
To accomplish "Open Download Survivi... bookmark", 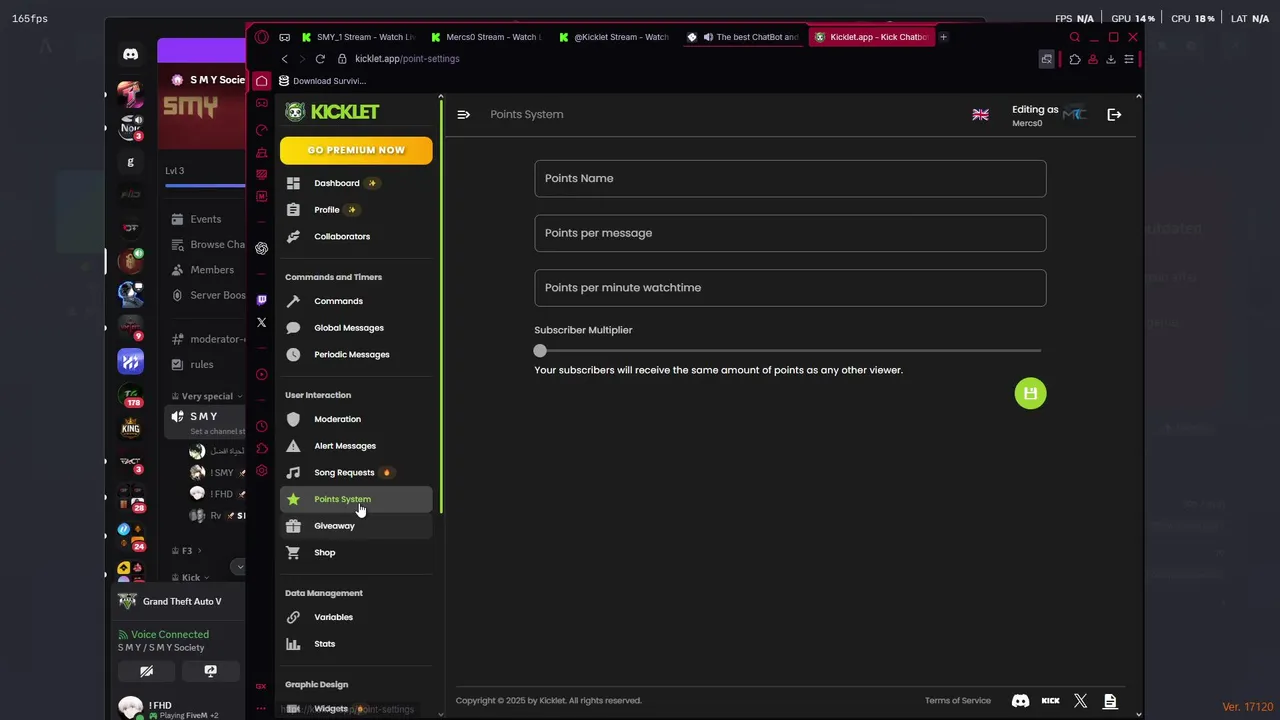I will pyautogui.click(x=323, y=81).
